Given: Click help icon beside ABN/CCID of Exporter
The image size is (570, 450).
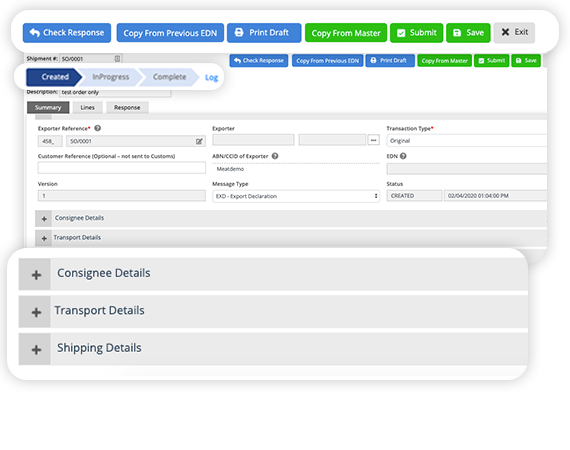Looking at the screenshot, I should (275, 156).
